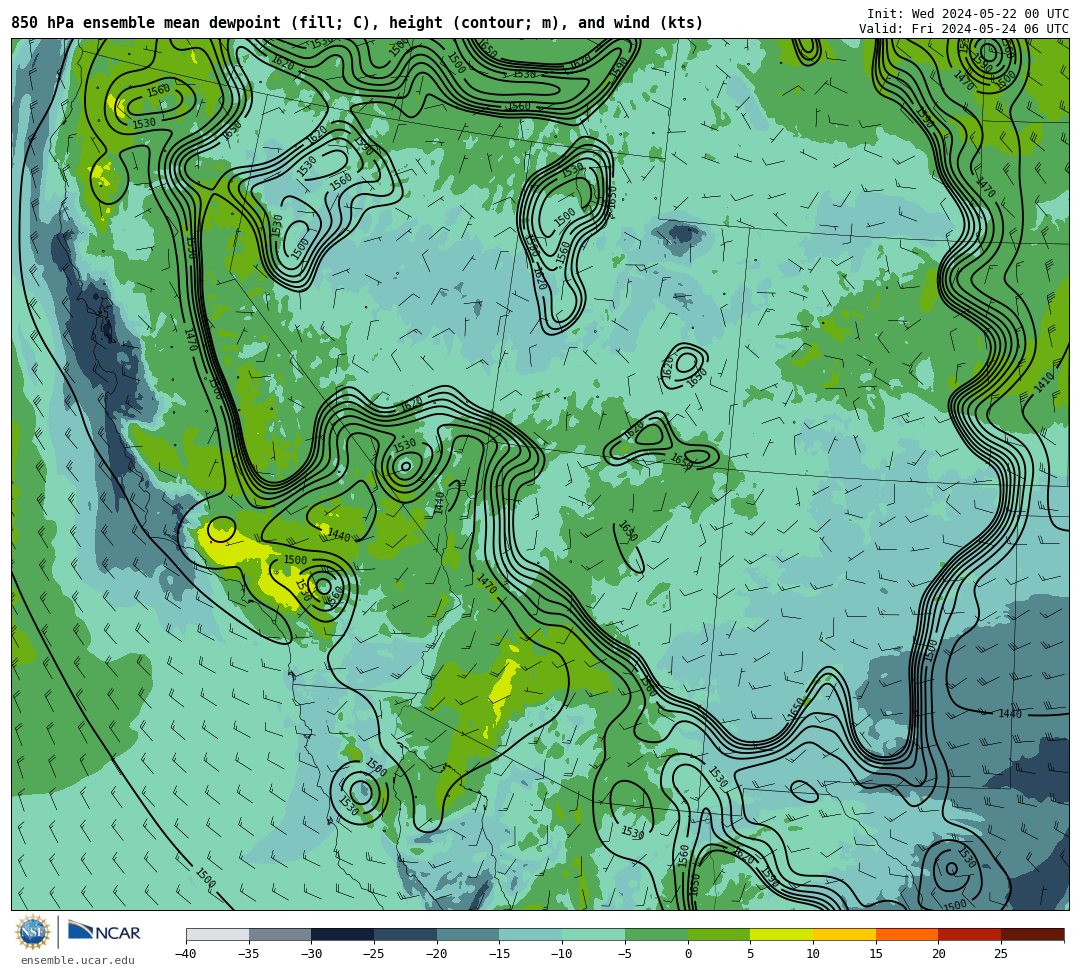Click the '-5' colorbar tick label
The width and height of the screenshot is (1080, 973).
pos(625,954)
